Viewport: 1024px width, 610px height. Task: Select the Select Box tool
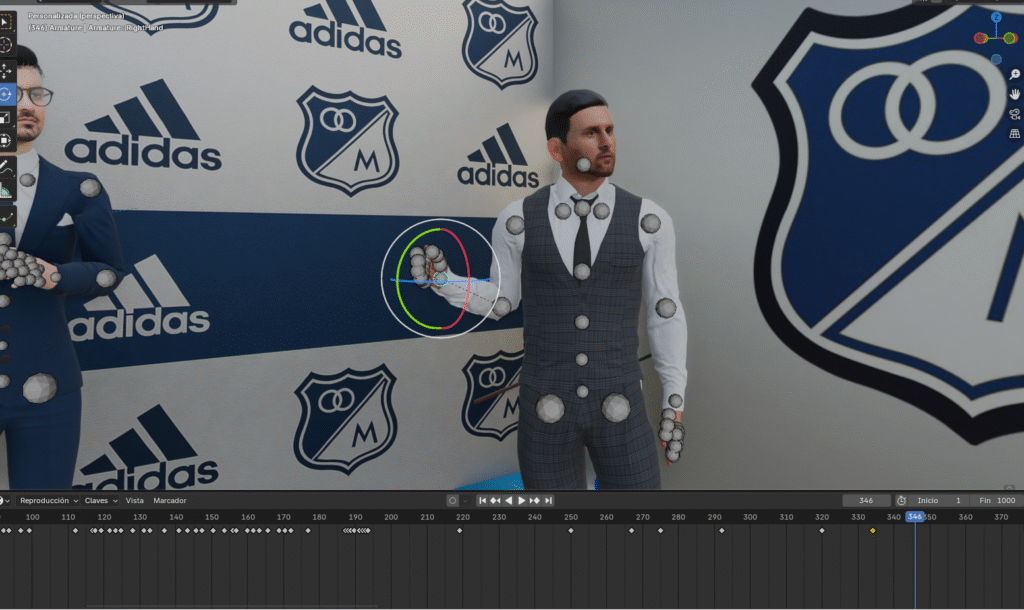6,22
